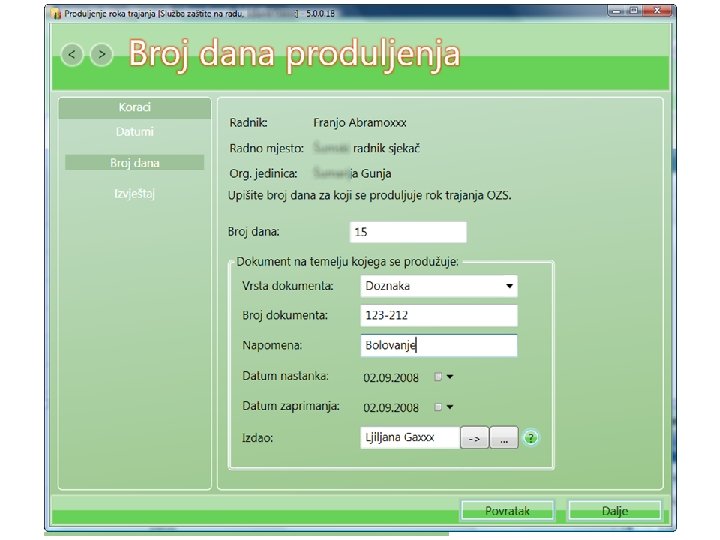This screenshot has width=720, height=540.
Task: Select the Broj dana step
Action: click(135, 163)
